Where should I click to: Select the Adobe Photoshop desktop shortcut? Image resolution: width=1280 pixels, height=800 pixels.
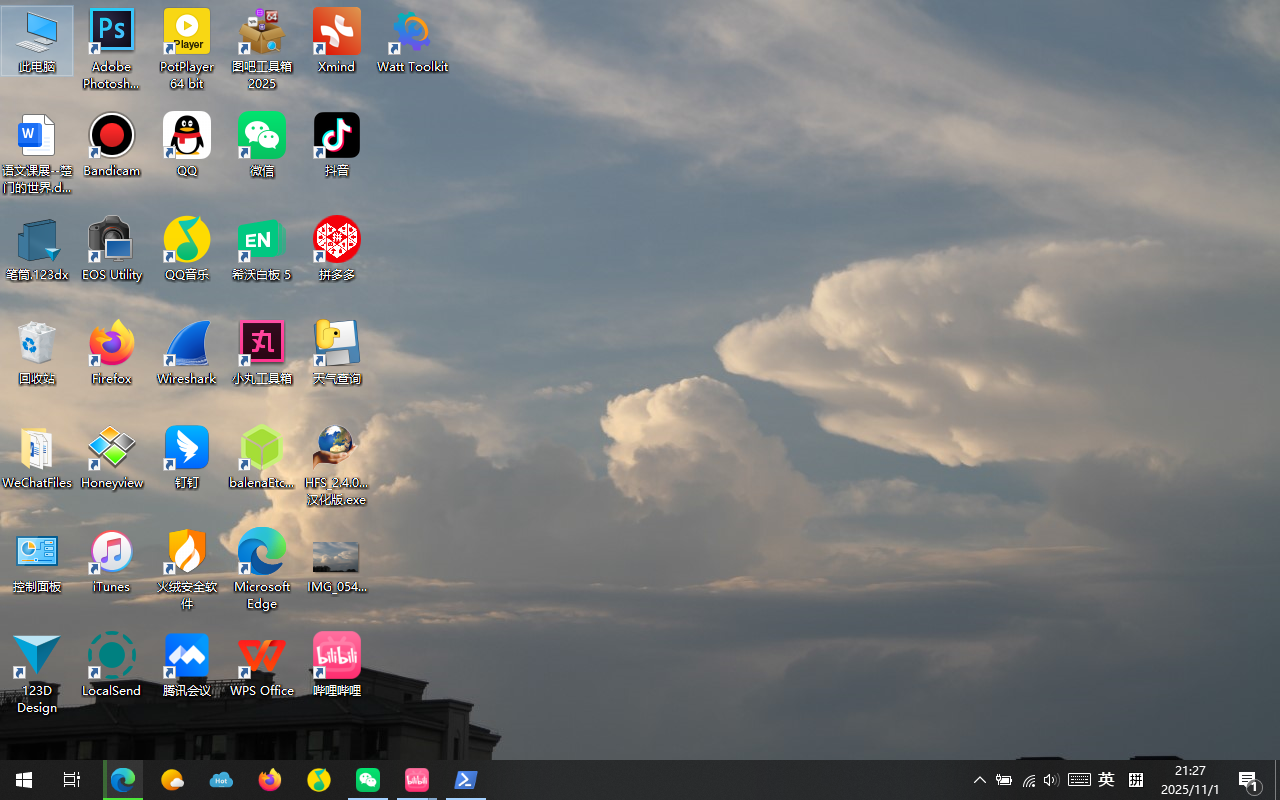click(x=111, y=35)
